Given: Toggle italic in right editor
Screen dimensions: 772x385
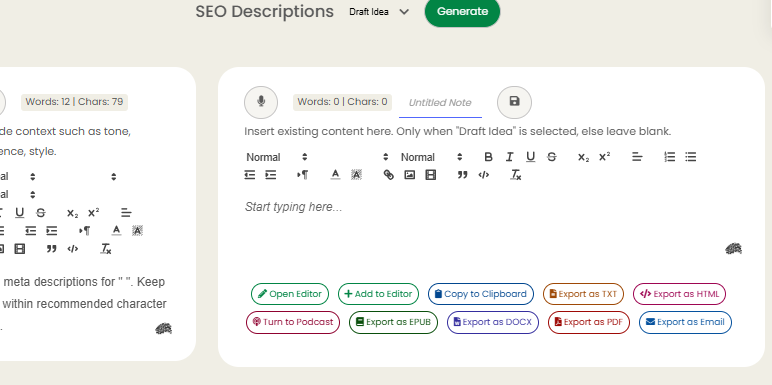Looking at the screenshot, I should (509, 157).
